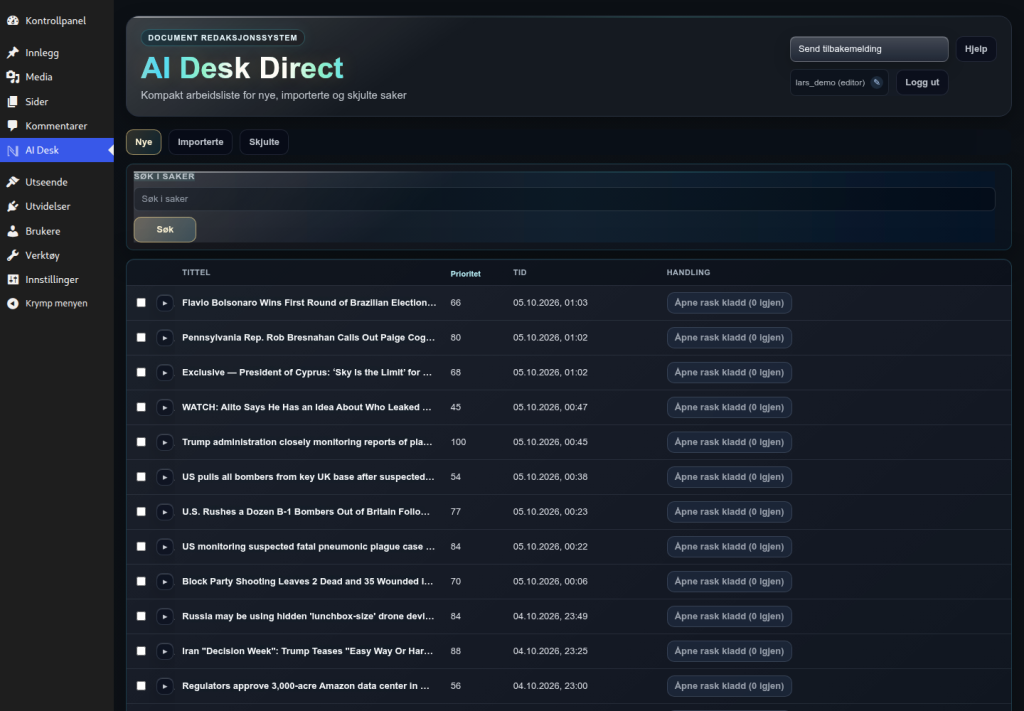Select checkbox for Flavio Bolsonaro story

tap(141, 302)
